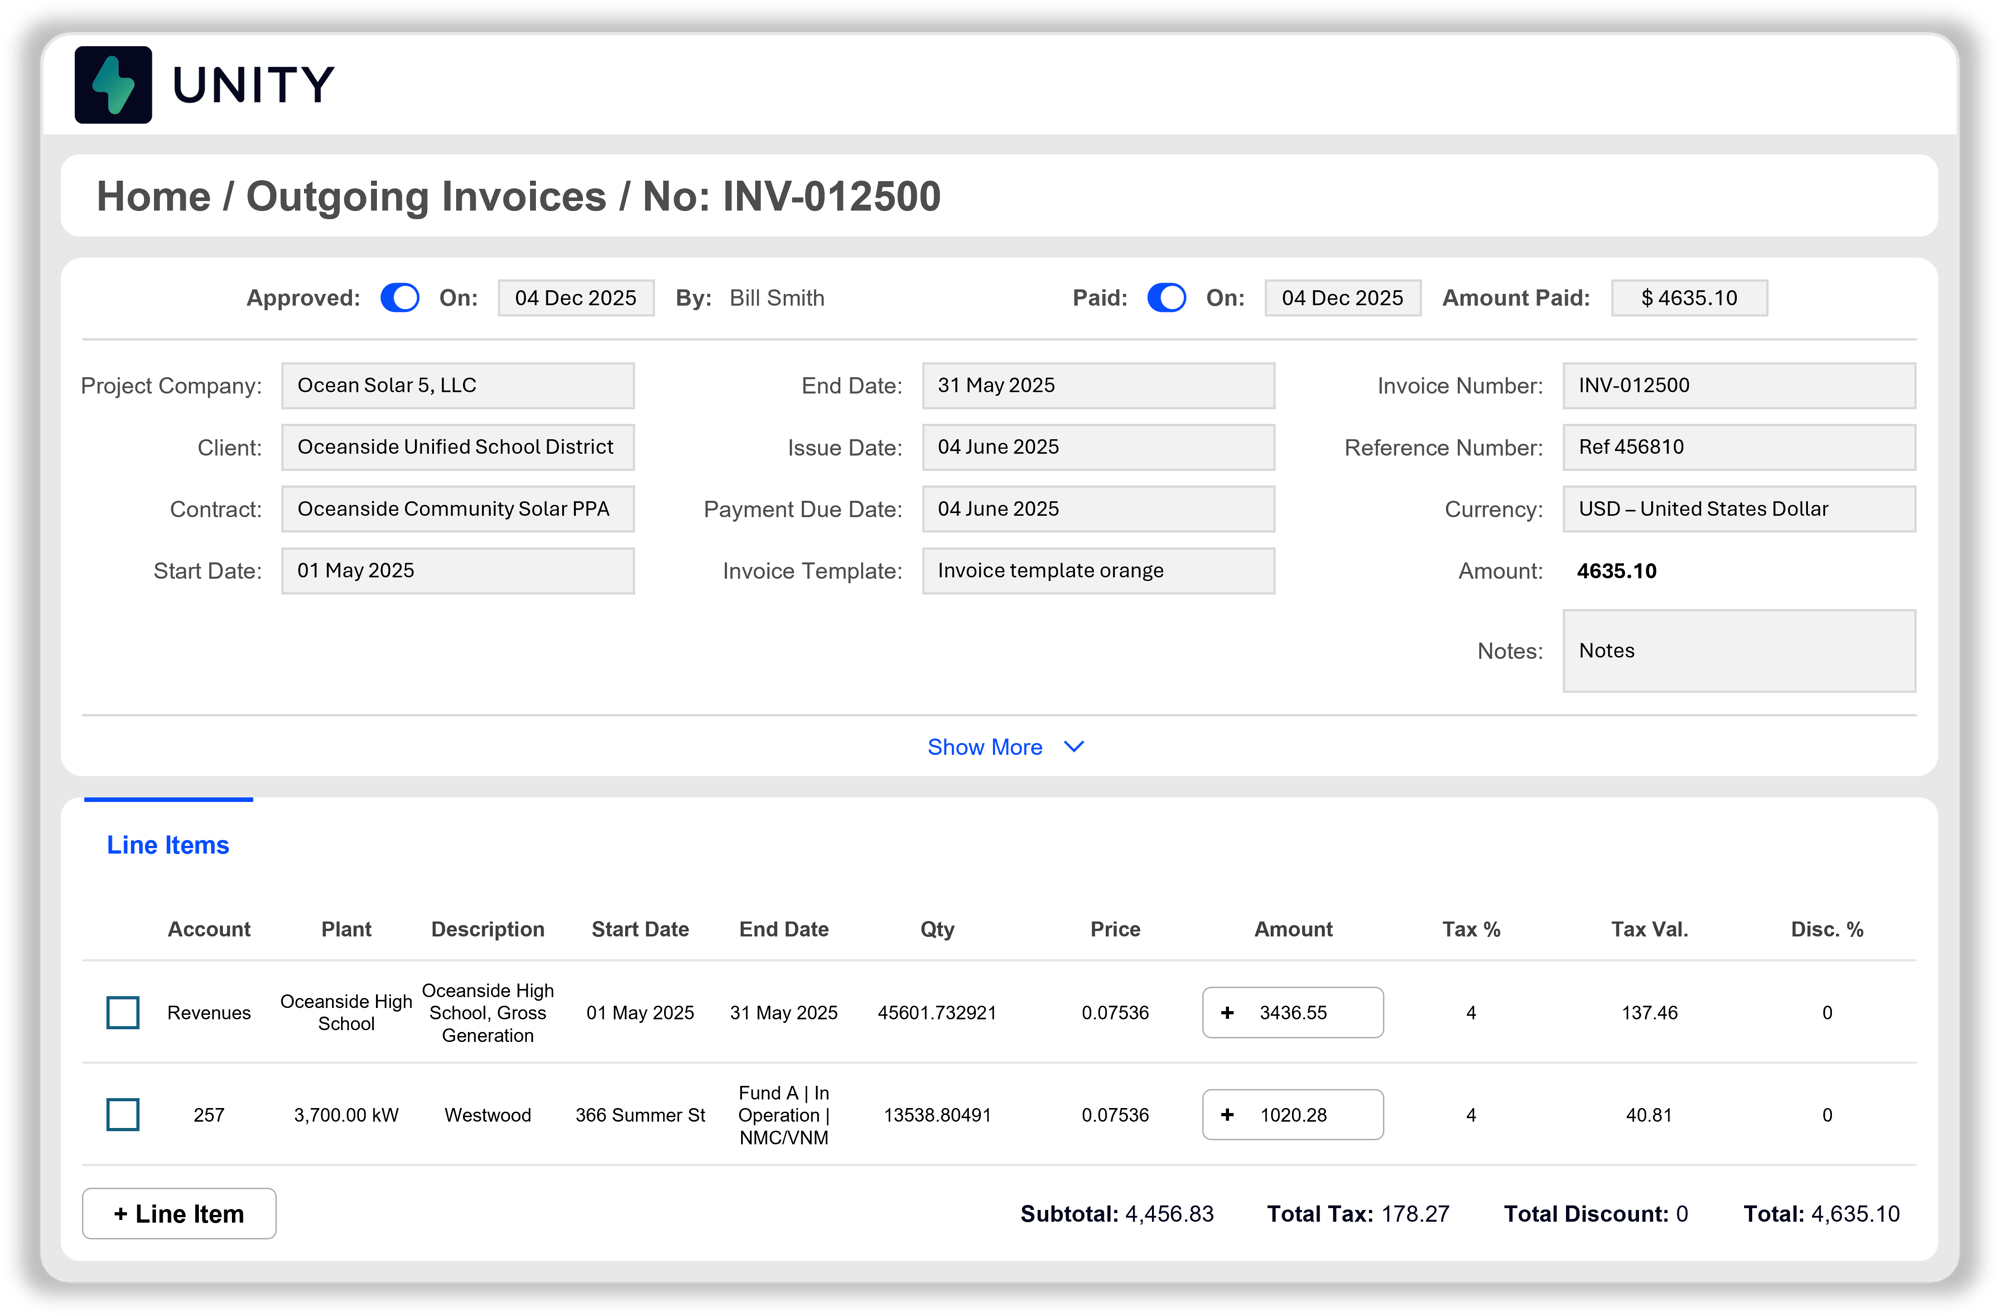Viewport: 2000px width, 1315px height.
Task: Click the + Line Item button
Action: click(178, 1213)
